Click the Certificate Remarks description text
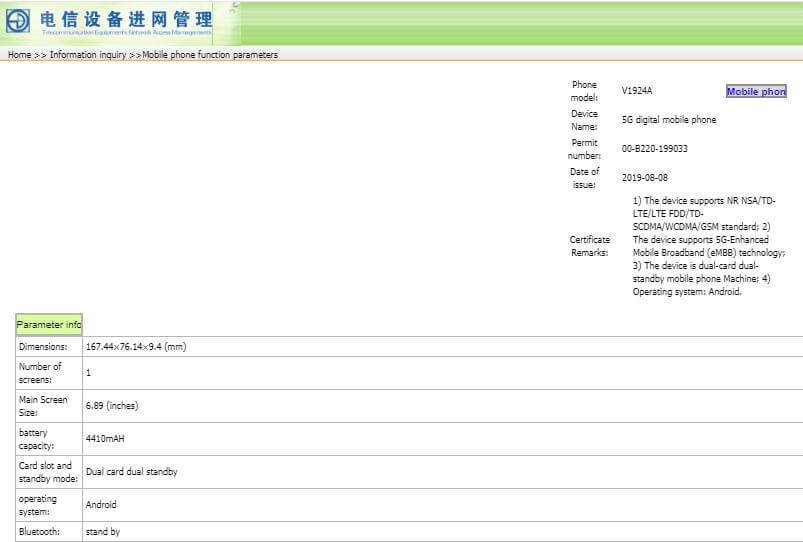The image size is (803, 542). 708,246
